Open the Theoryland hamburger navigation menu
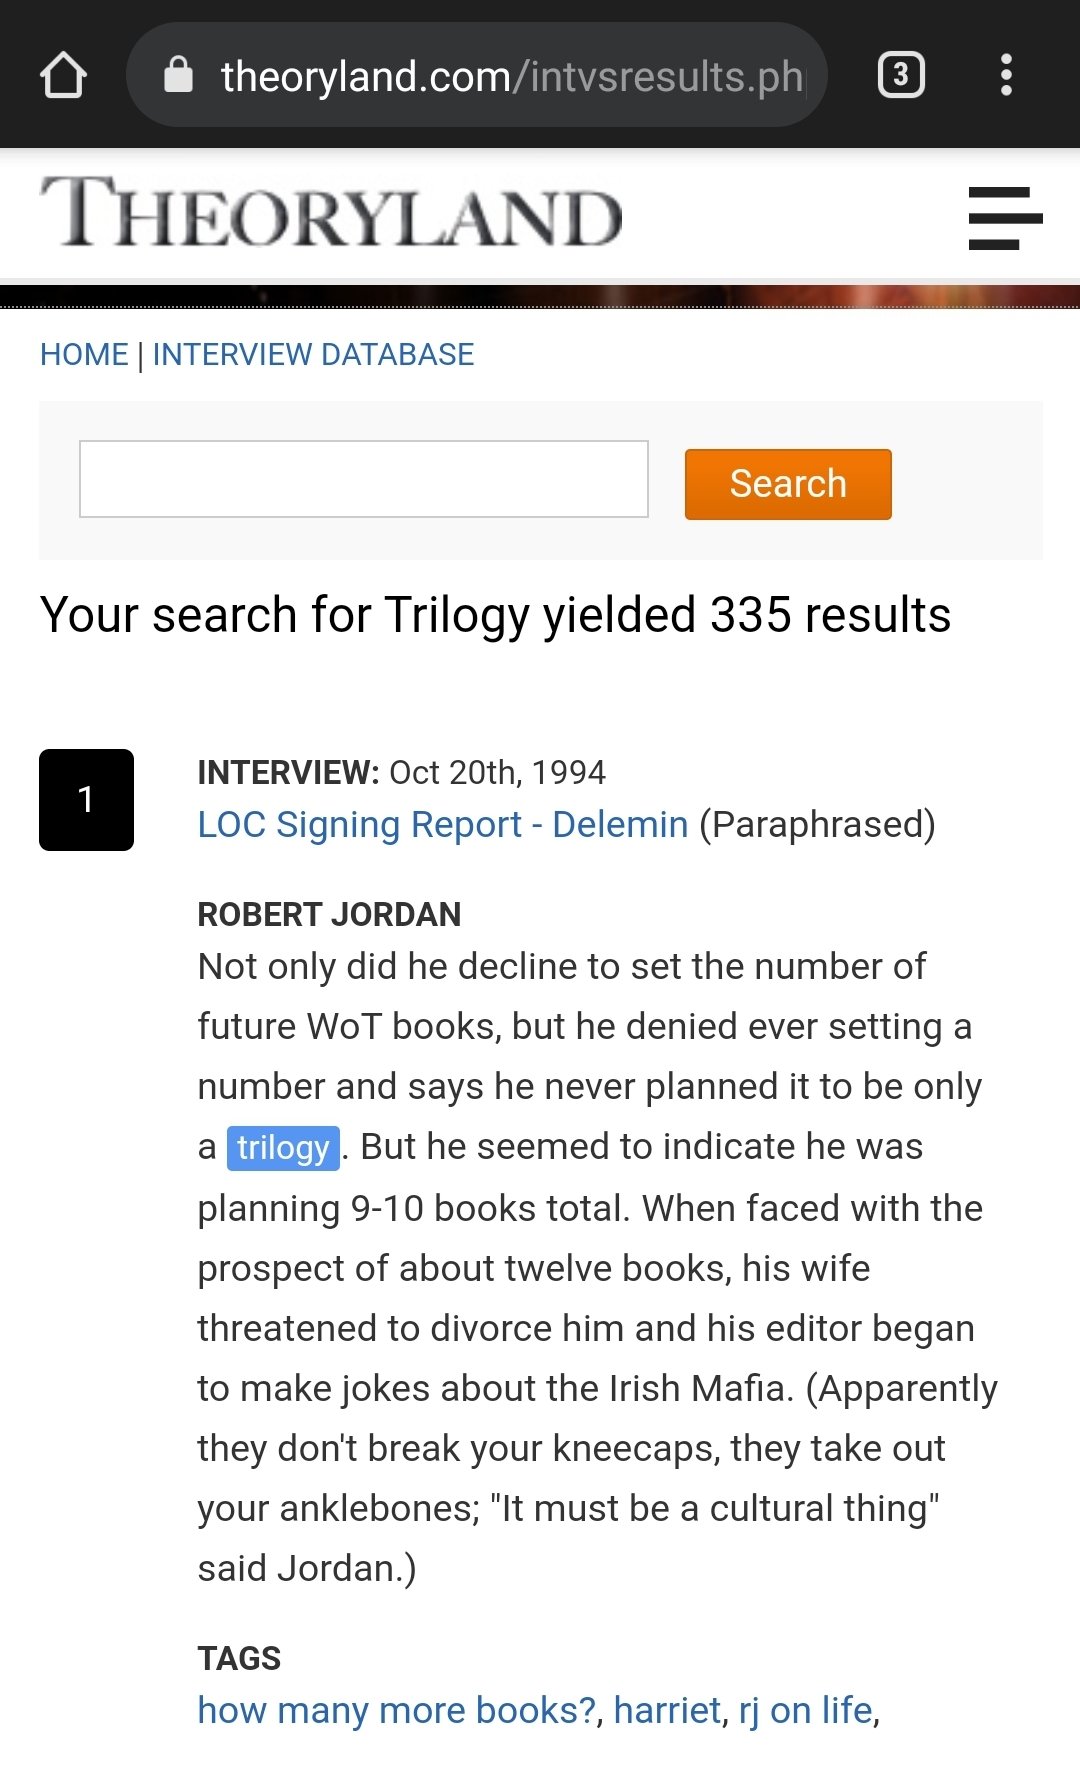 pos(1005,218)
